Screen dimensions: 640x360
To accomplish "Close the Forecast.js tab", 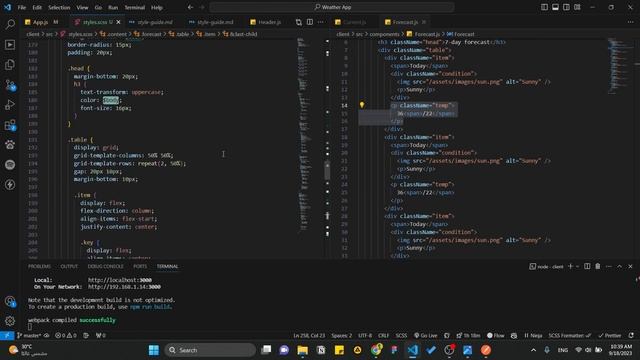I will [x=424, y=22].
